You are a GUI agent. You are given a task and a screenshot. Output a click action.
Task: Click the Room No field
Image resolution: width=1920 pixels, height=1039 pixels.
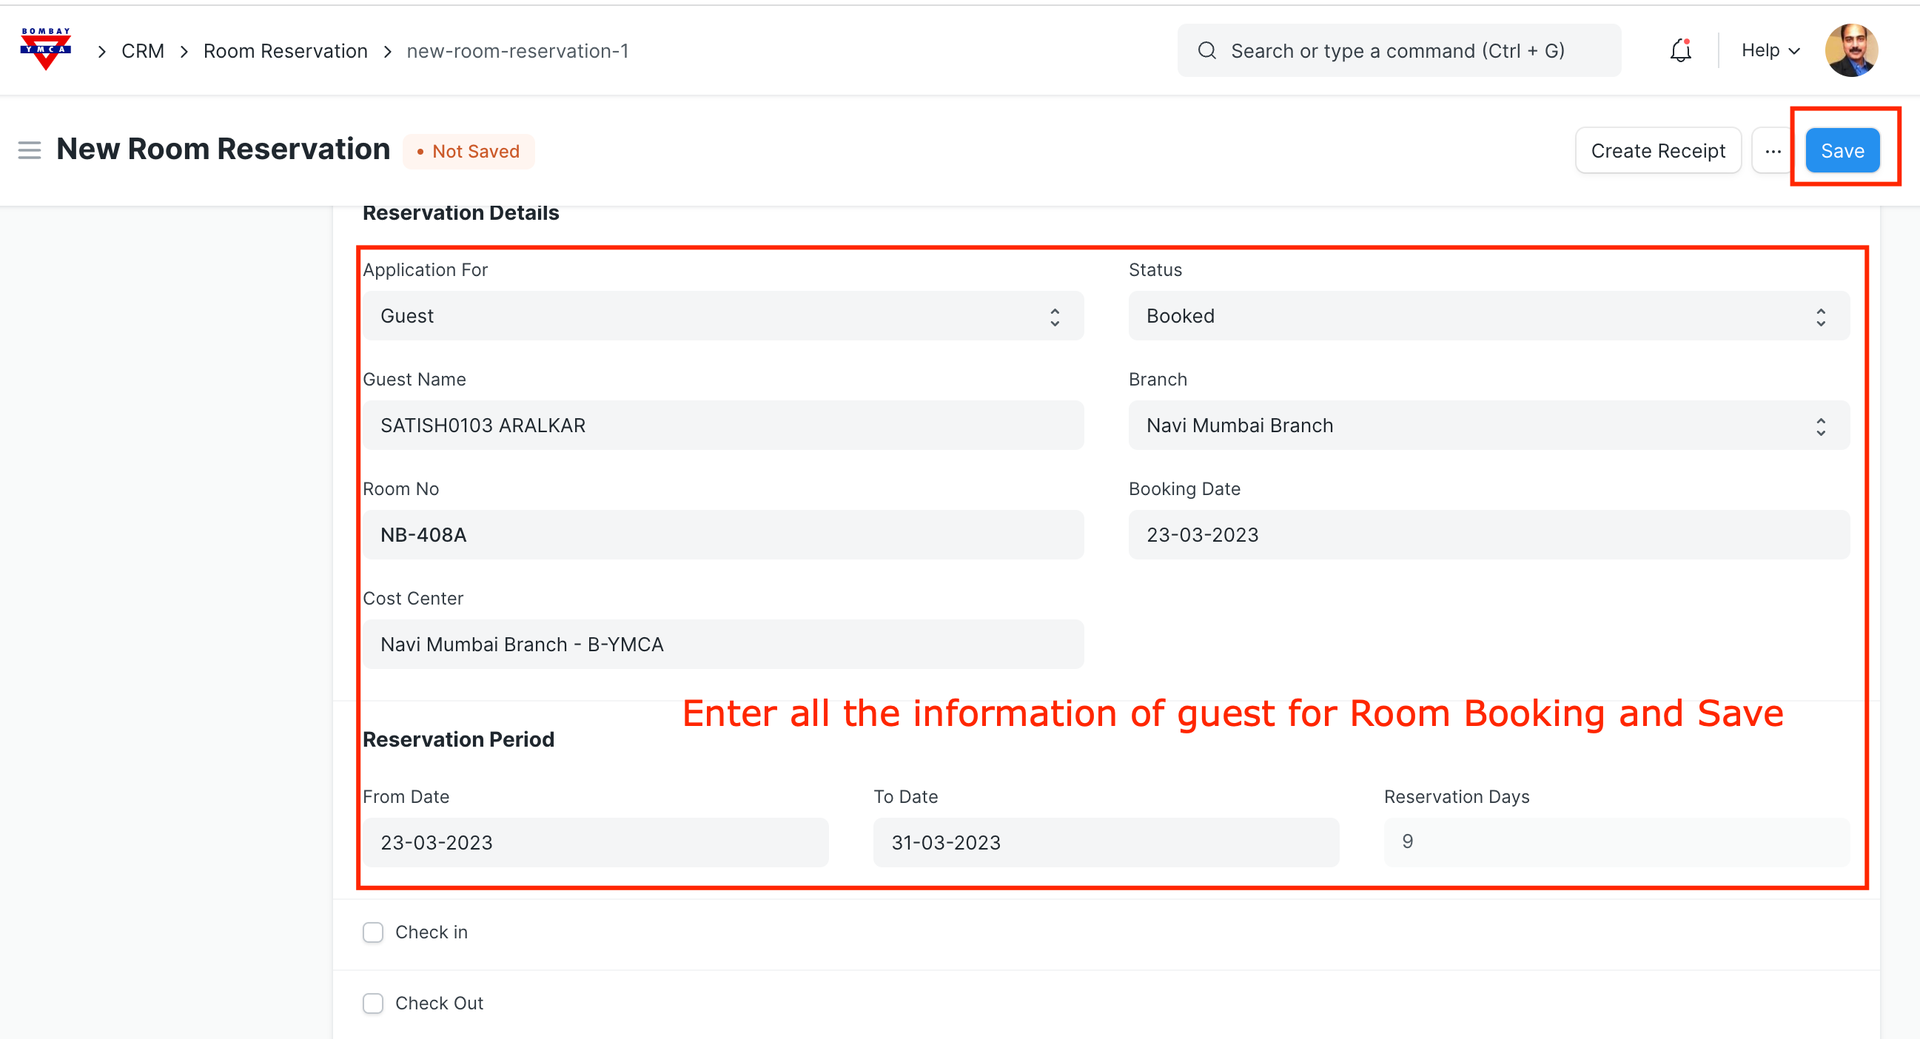tap(722, 535)
